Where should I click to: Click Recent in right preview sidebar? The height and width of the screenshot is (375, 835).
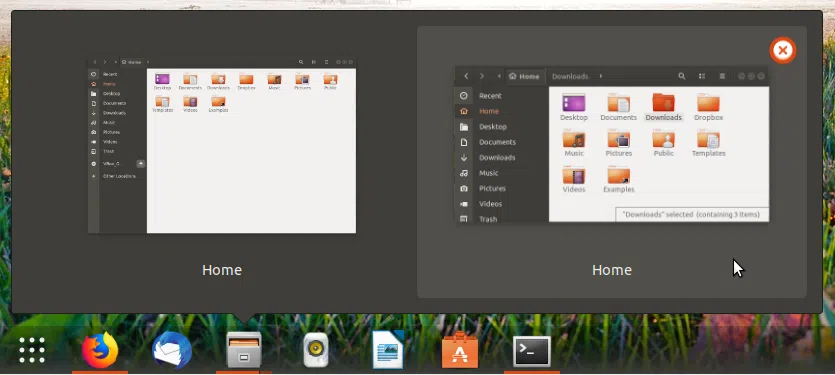[x=490, y=96]
